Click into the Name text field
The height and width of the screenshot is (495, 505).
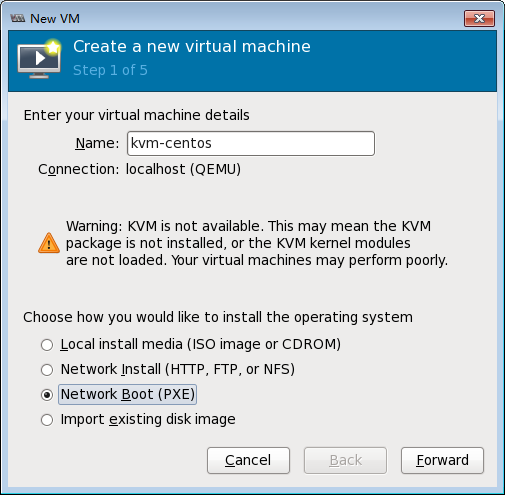tap(251, 143)
